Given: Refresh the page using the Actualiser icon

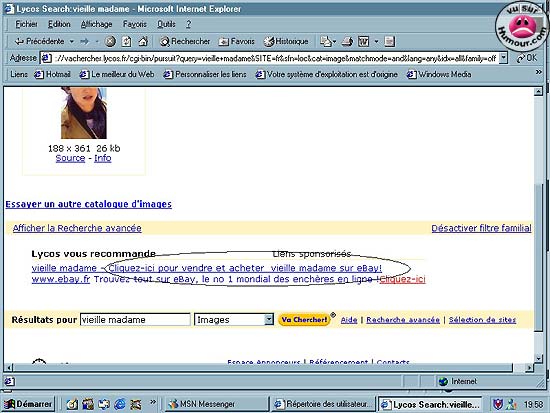Looking at the screenshot, I should 126,41.
